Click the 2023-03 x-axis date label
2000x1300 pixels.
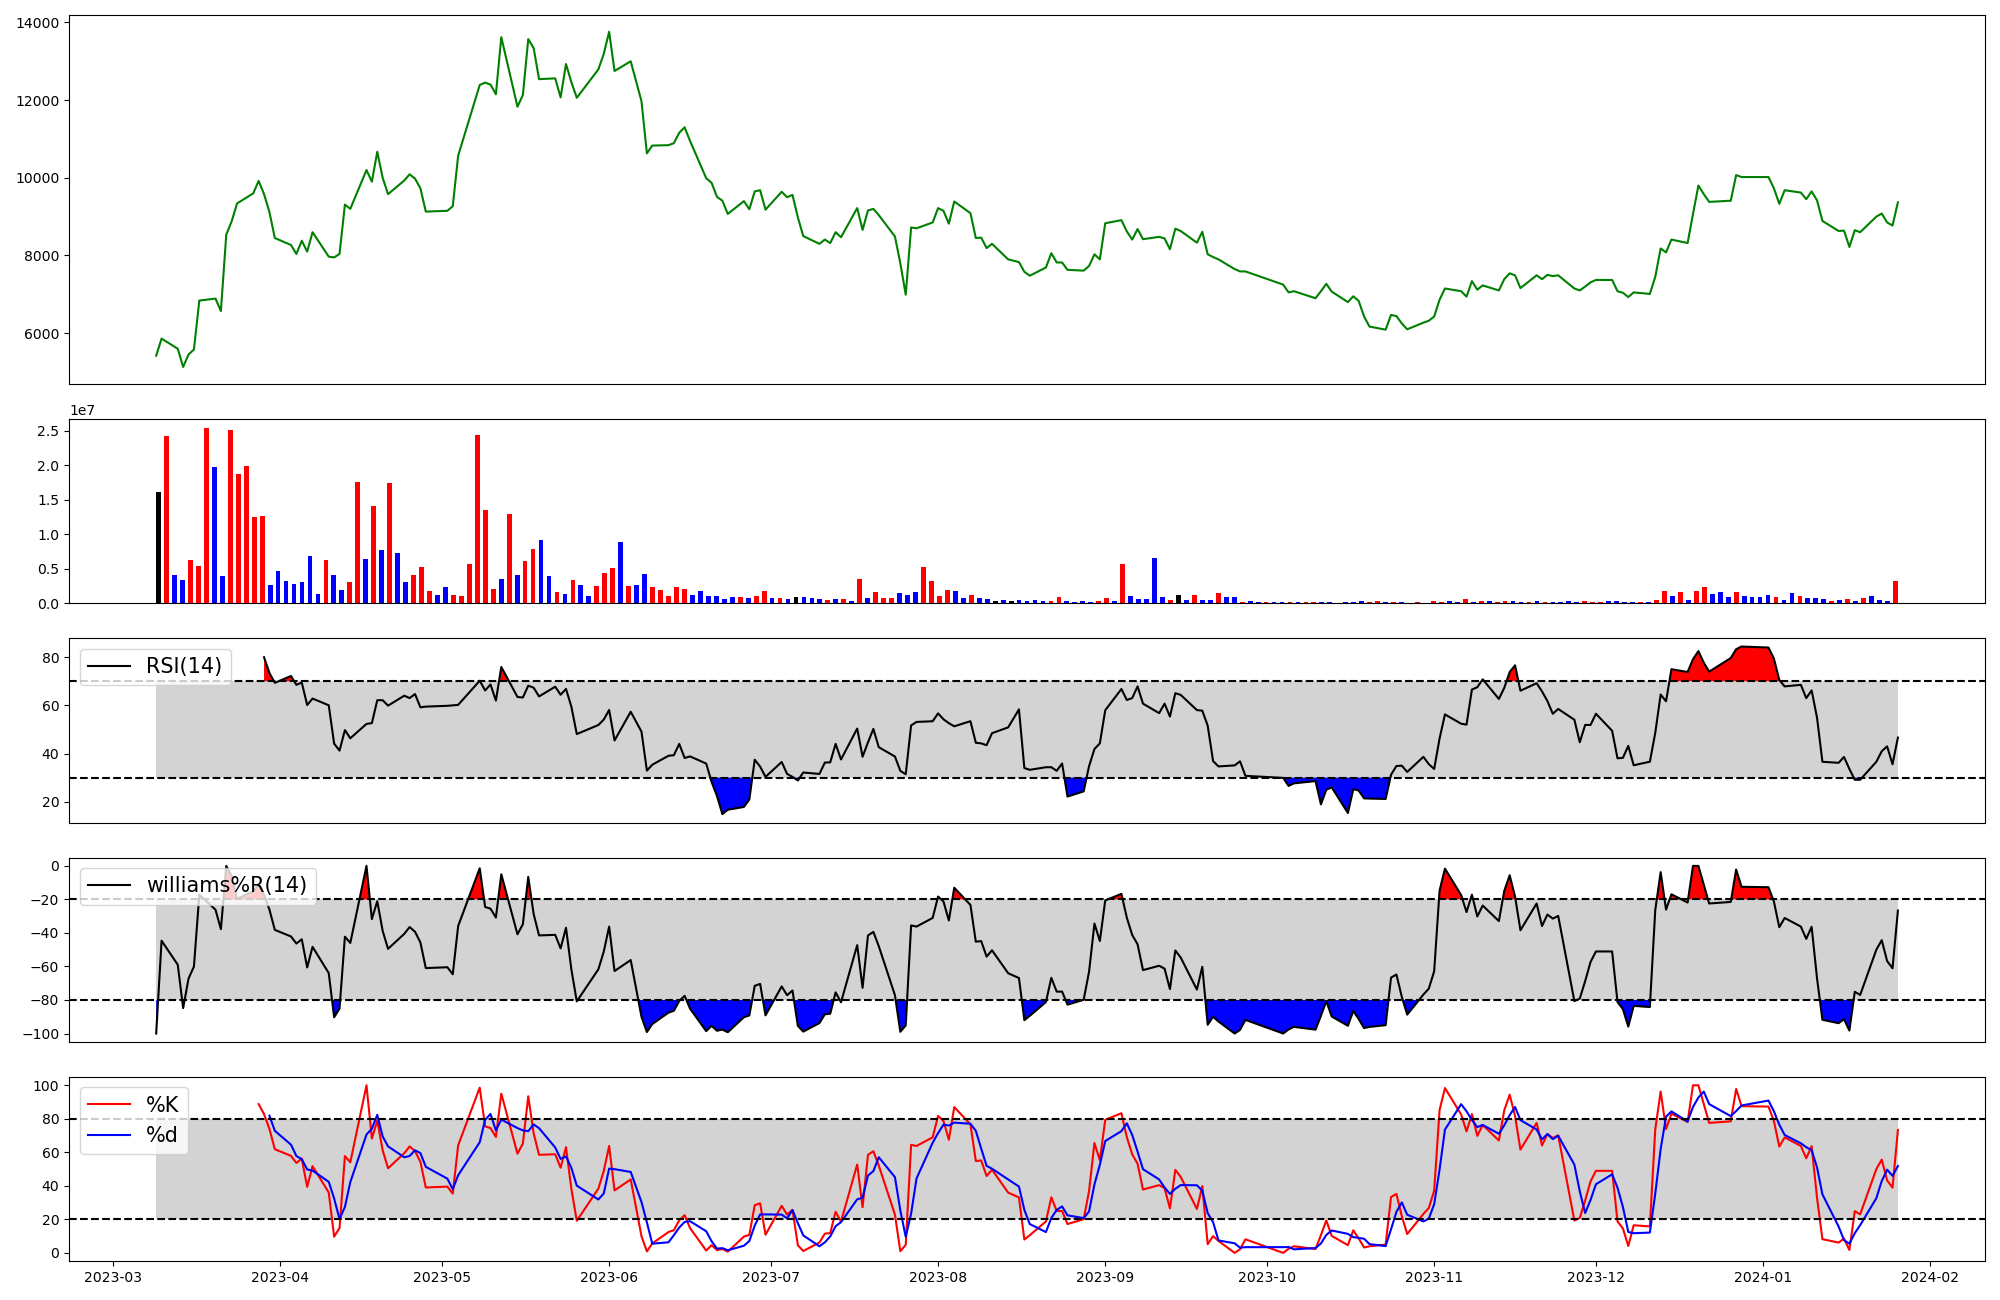pos(112,1277)
